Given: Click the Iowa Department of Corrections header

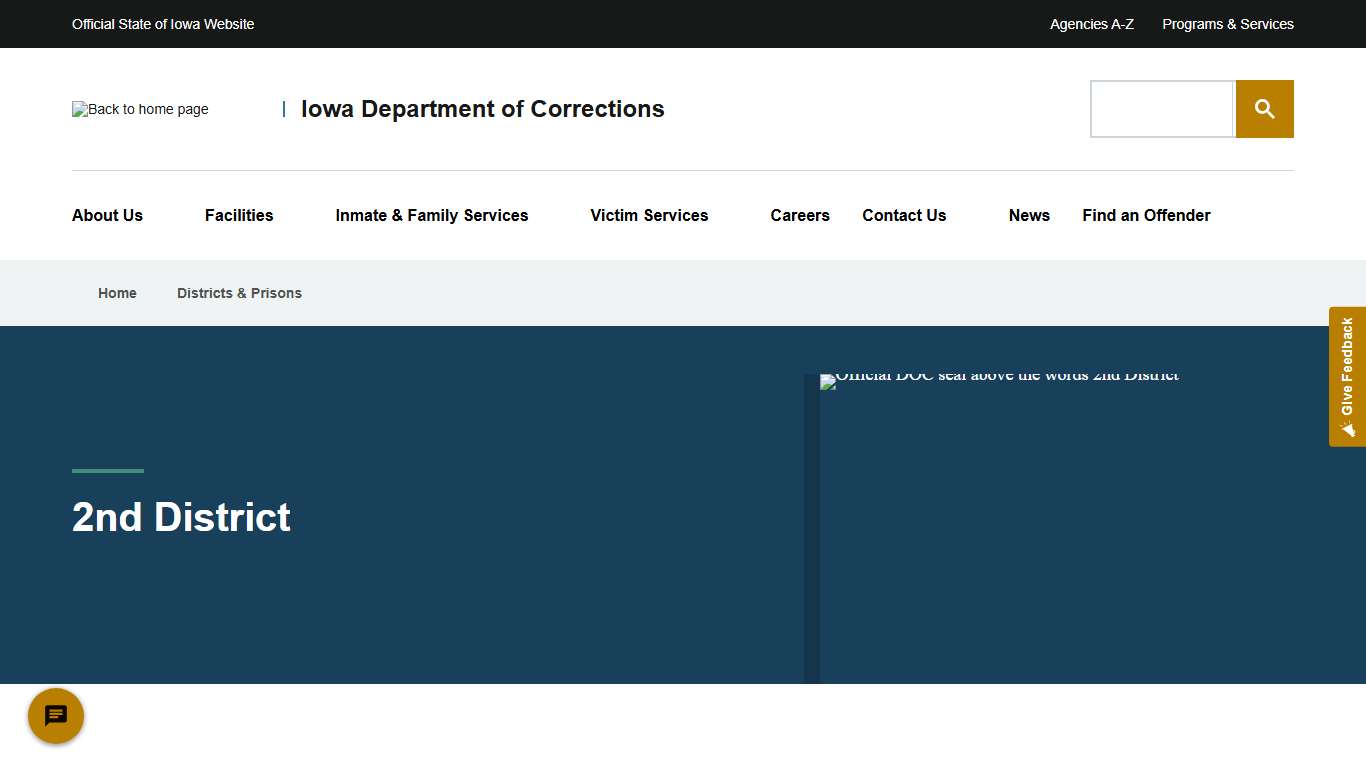Looking at the screenshot, I should point(482,109).
